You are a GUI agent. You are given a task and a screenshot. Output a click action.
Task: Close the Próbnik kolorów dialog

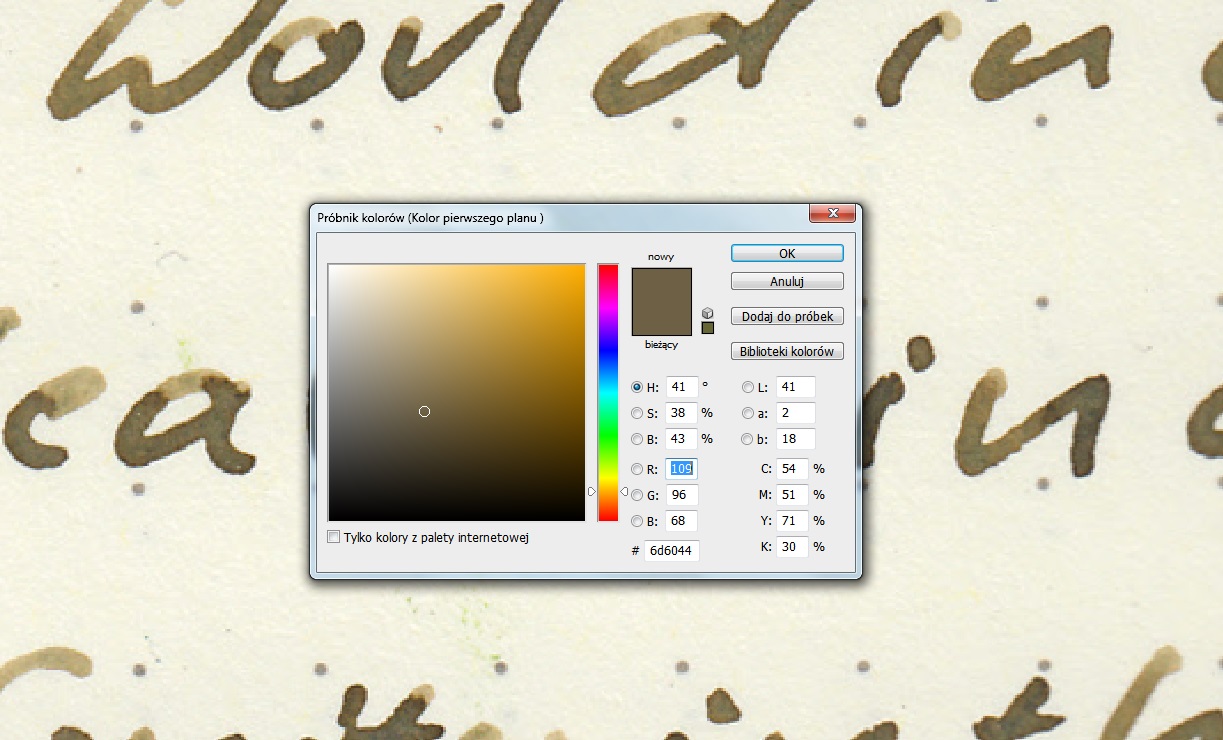pyautogui.click(x=832, y=214)
